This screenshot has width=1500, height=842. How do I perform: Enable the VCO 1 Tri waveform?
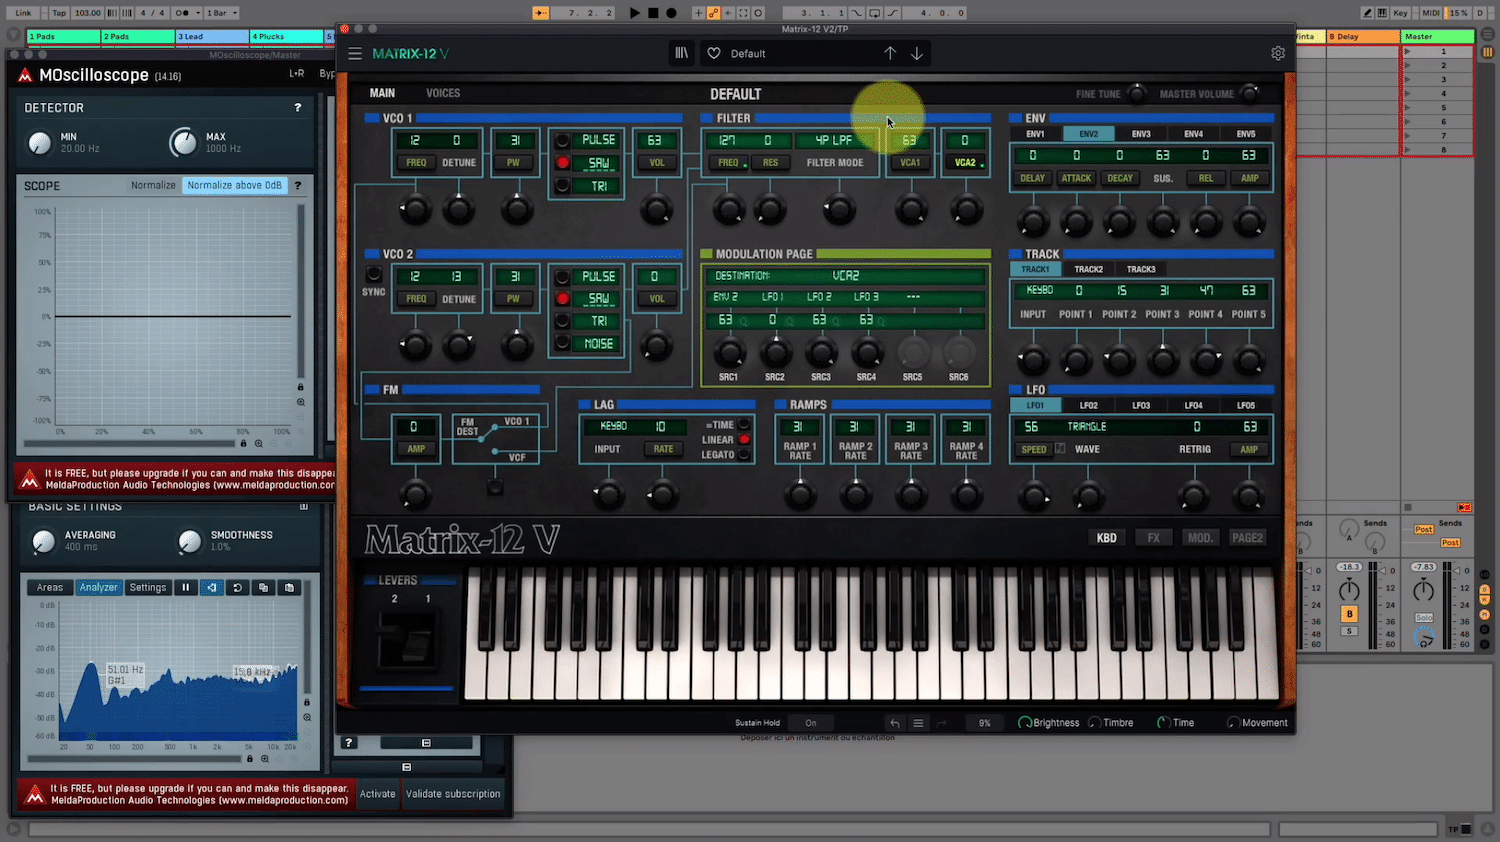tap(563, 186)
